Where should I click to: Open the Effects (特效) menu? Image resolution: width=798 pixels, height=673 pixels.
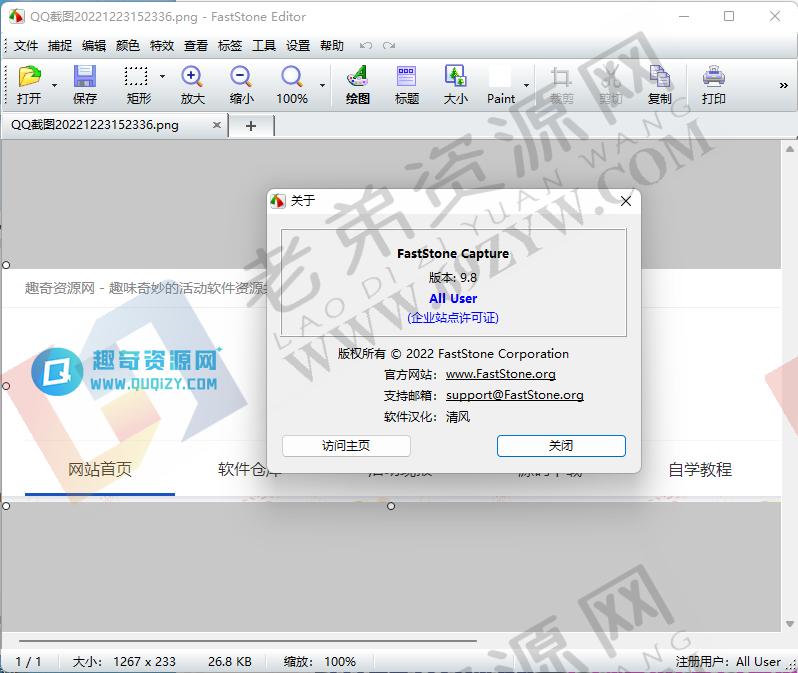click(x=162, y=46)
